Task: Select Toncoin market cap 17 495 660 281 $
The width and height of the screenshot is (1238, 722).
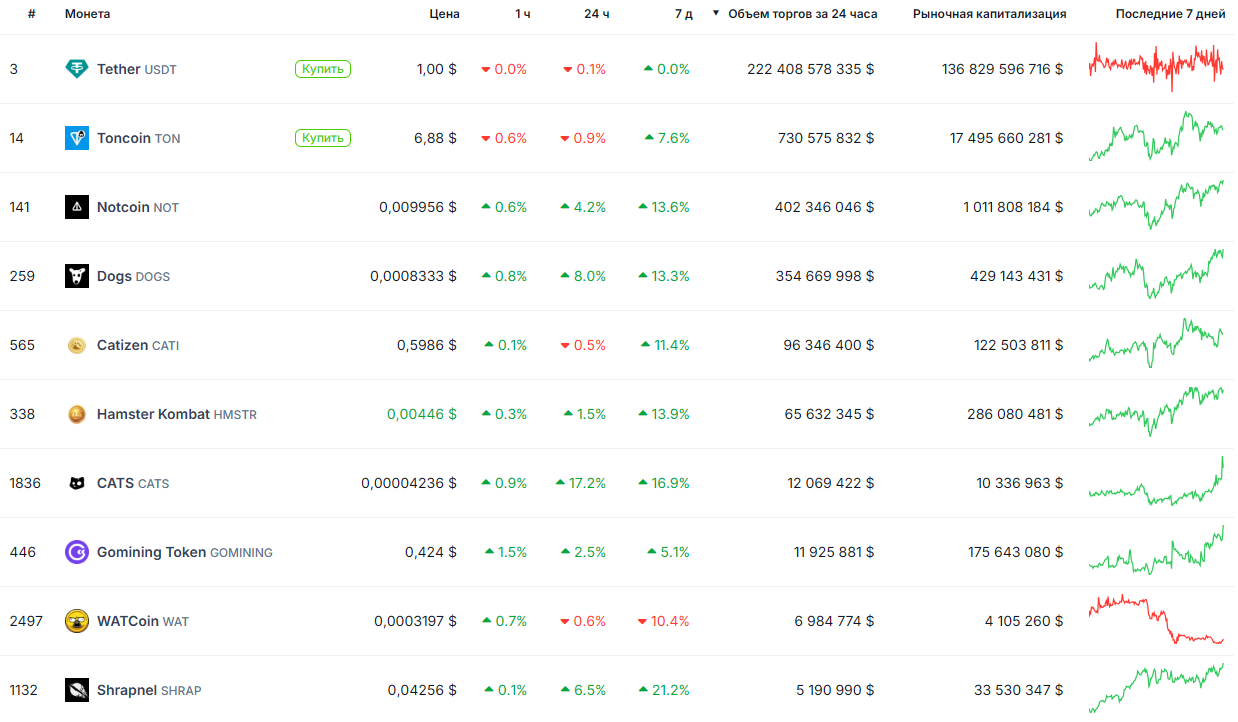Action: pyautogui.click(x=1007, y=138)
